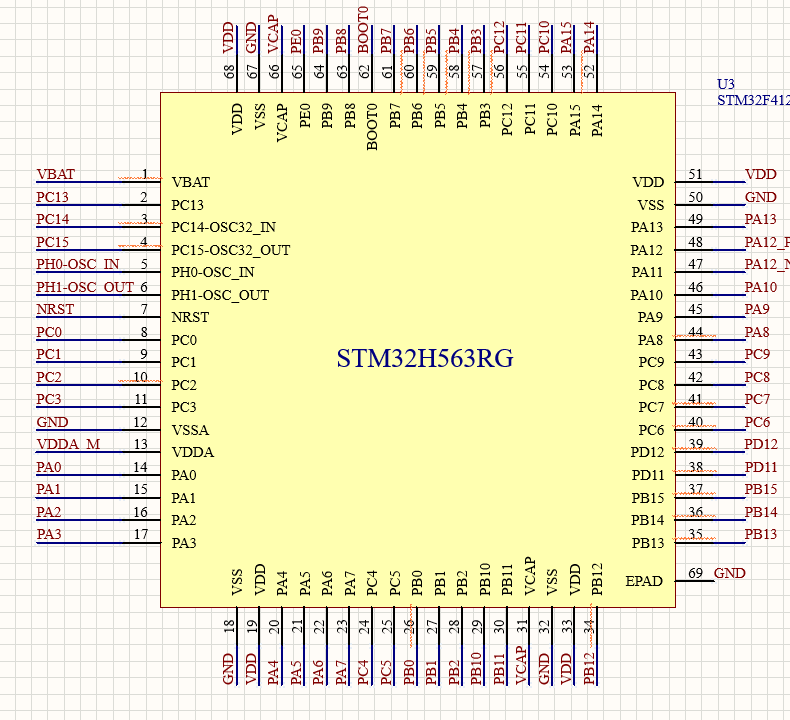The height and width of the screenshot is (720, 790).
Task: Select the VDD net label on pin 51
Action: 760,174
